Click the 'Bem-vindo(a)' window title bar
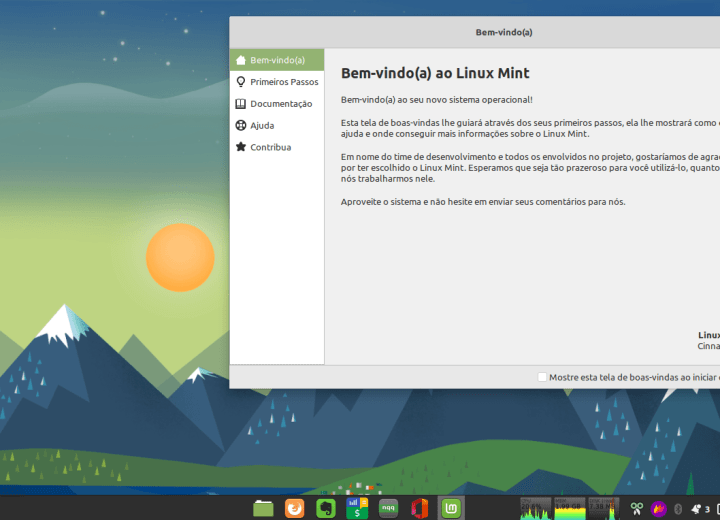The height and width of the screenshot is (520, 720). [x=475, y=32]
